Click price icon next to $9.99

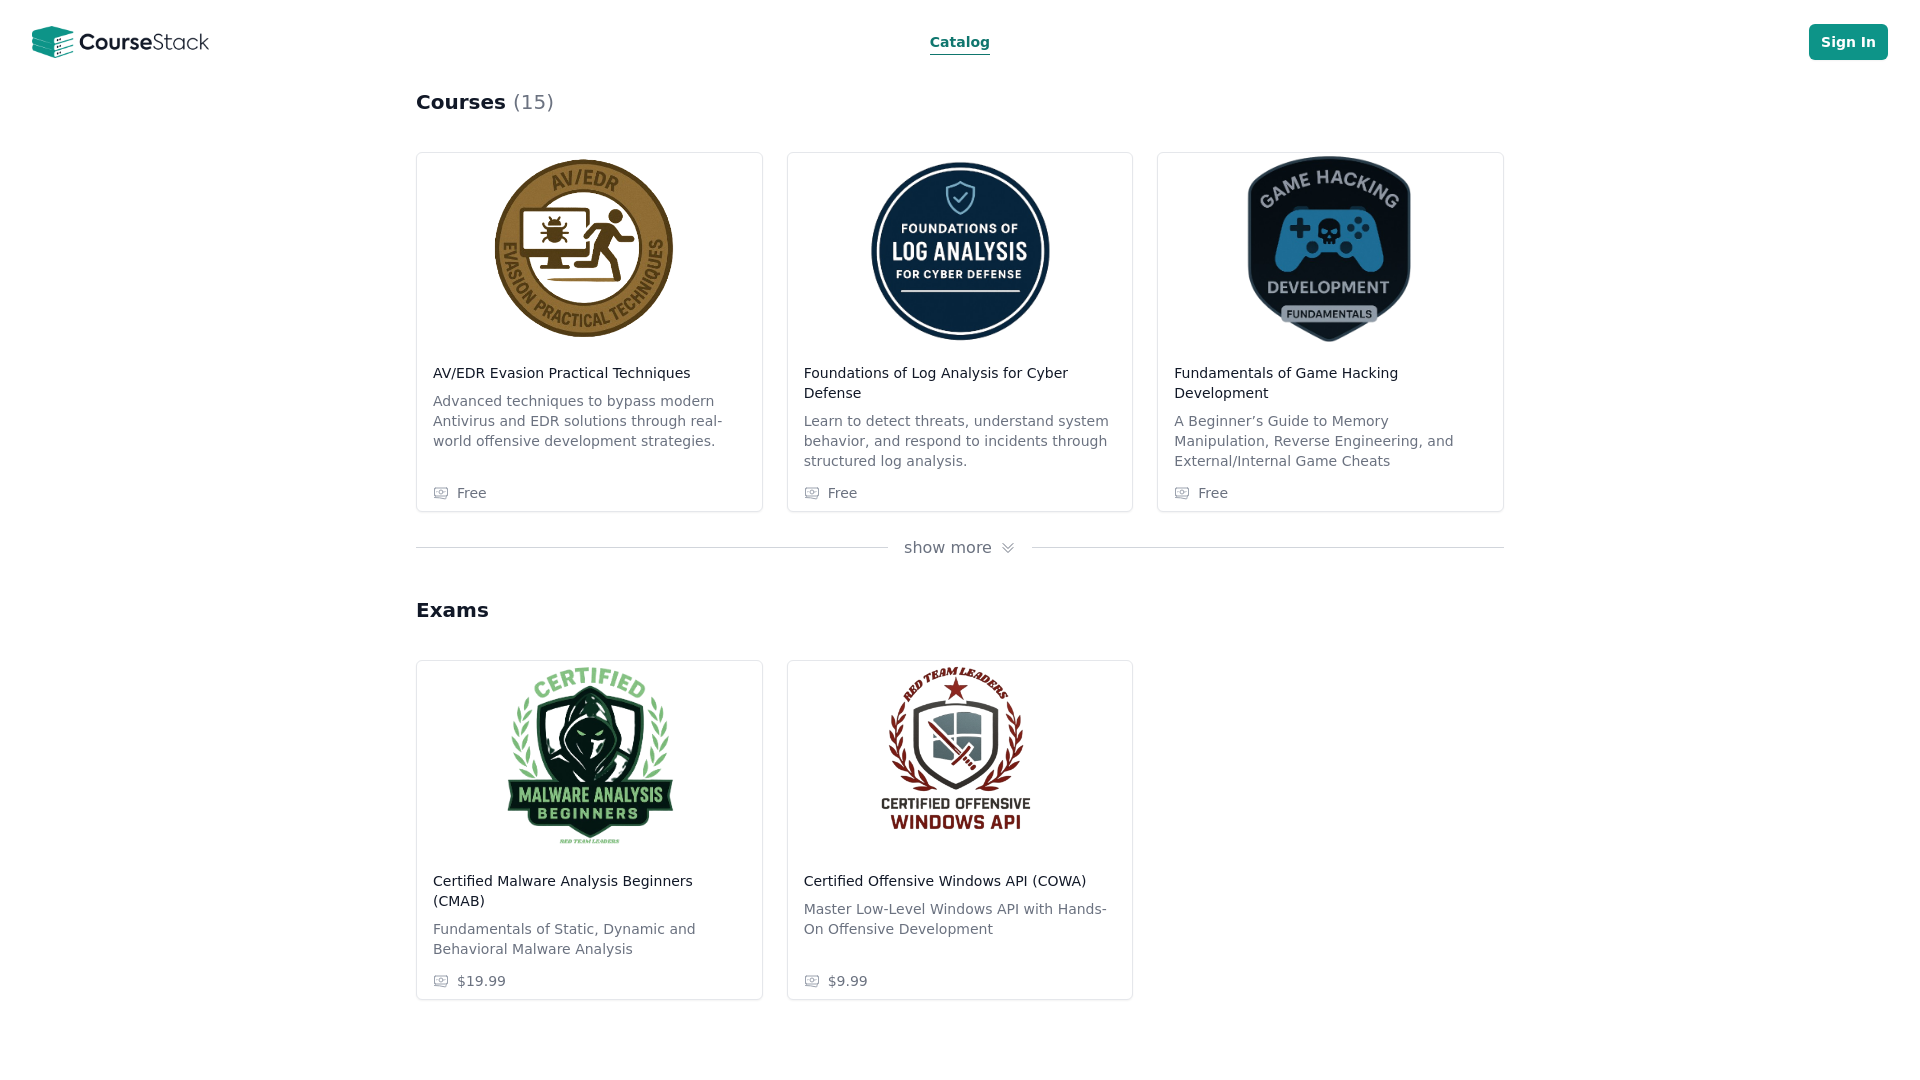812,981
